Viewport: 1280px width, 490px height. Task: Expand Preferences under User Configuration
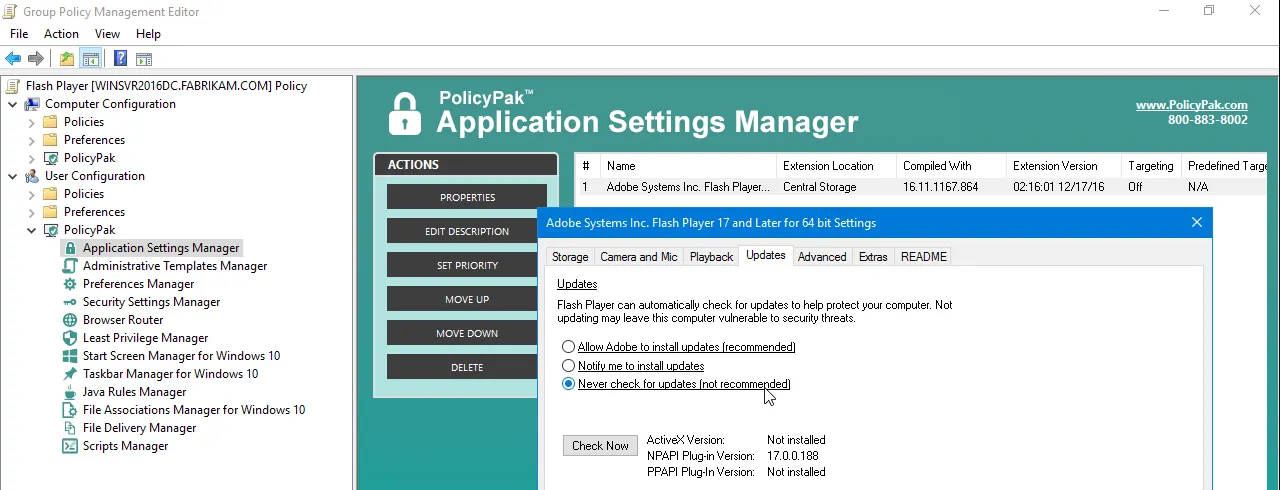[32, 212]
